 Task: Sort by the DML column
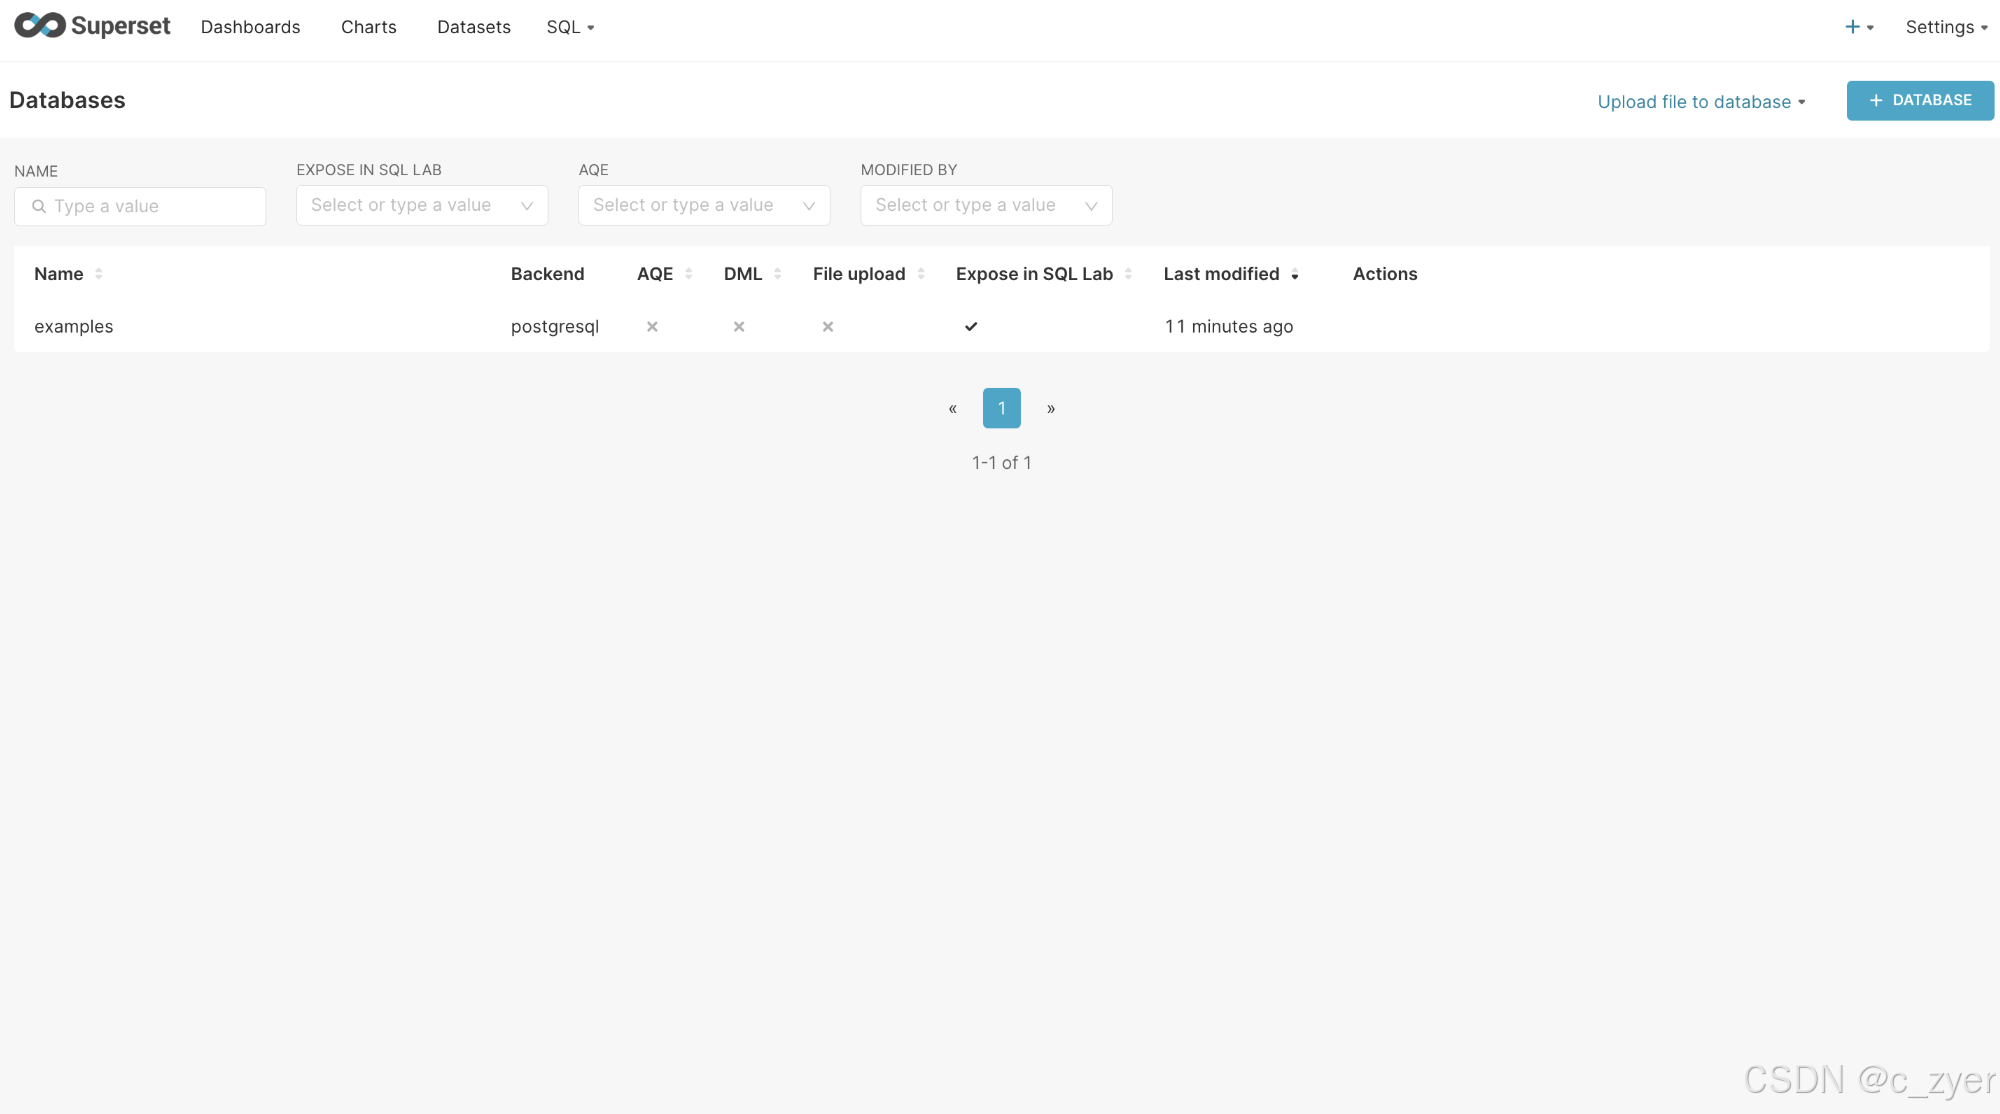click(x=752, y=274)
